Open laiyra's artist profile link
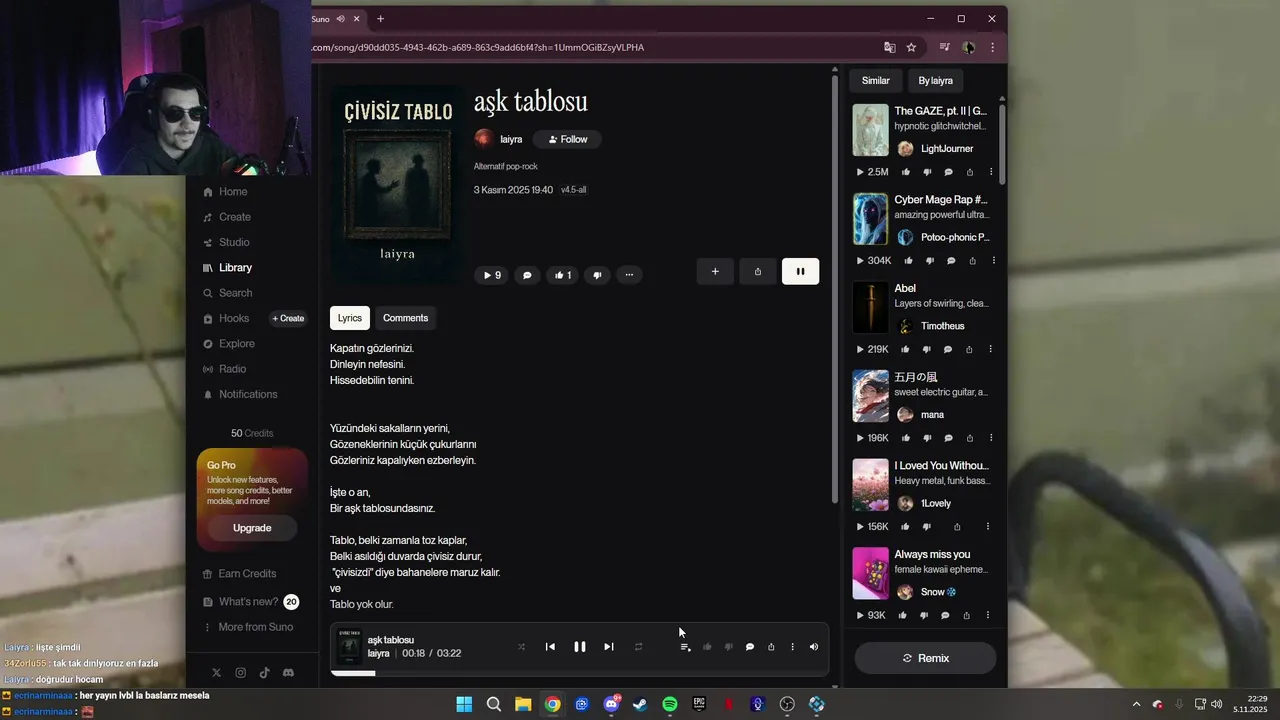This screenshot has width=1280, height=720. (511, 139)
